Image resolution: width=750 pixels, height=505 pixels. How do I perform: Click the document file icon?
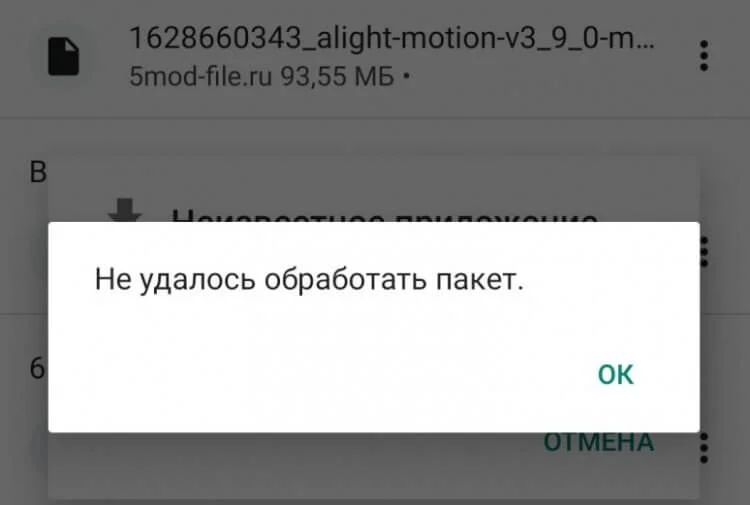[64, 57]
